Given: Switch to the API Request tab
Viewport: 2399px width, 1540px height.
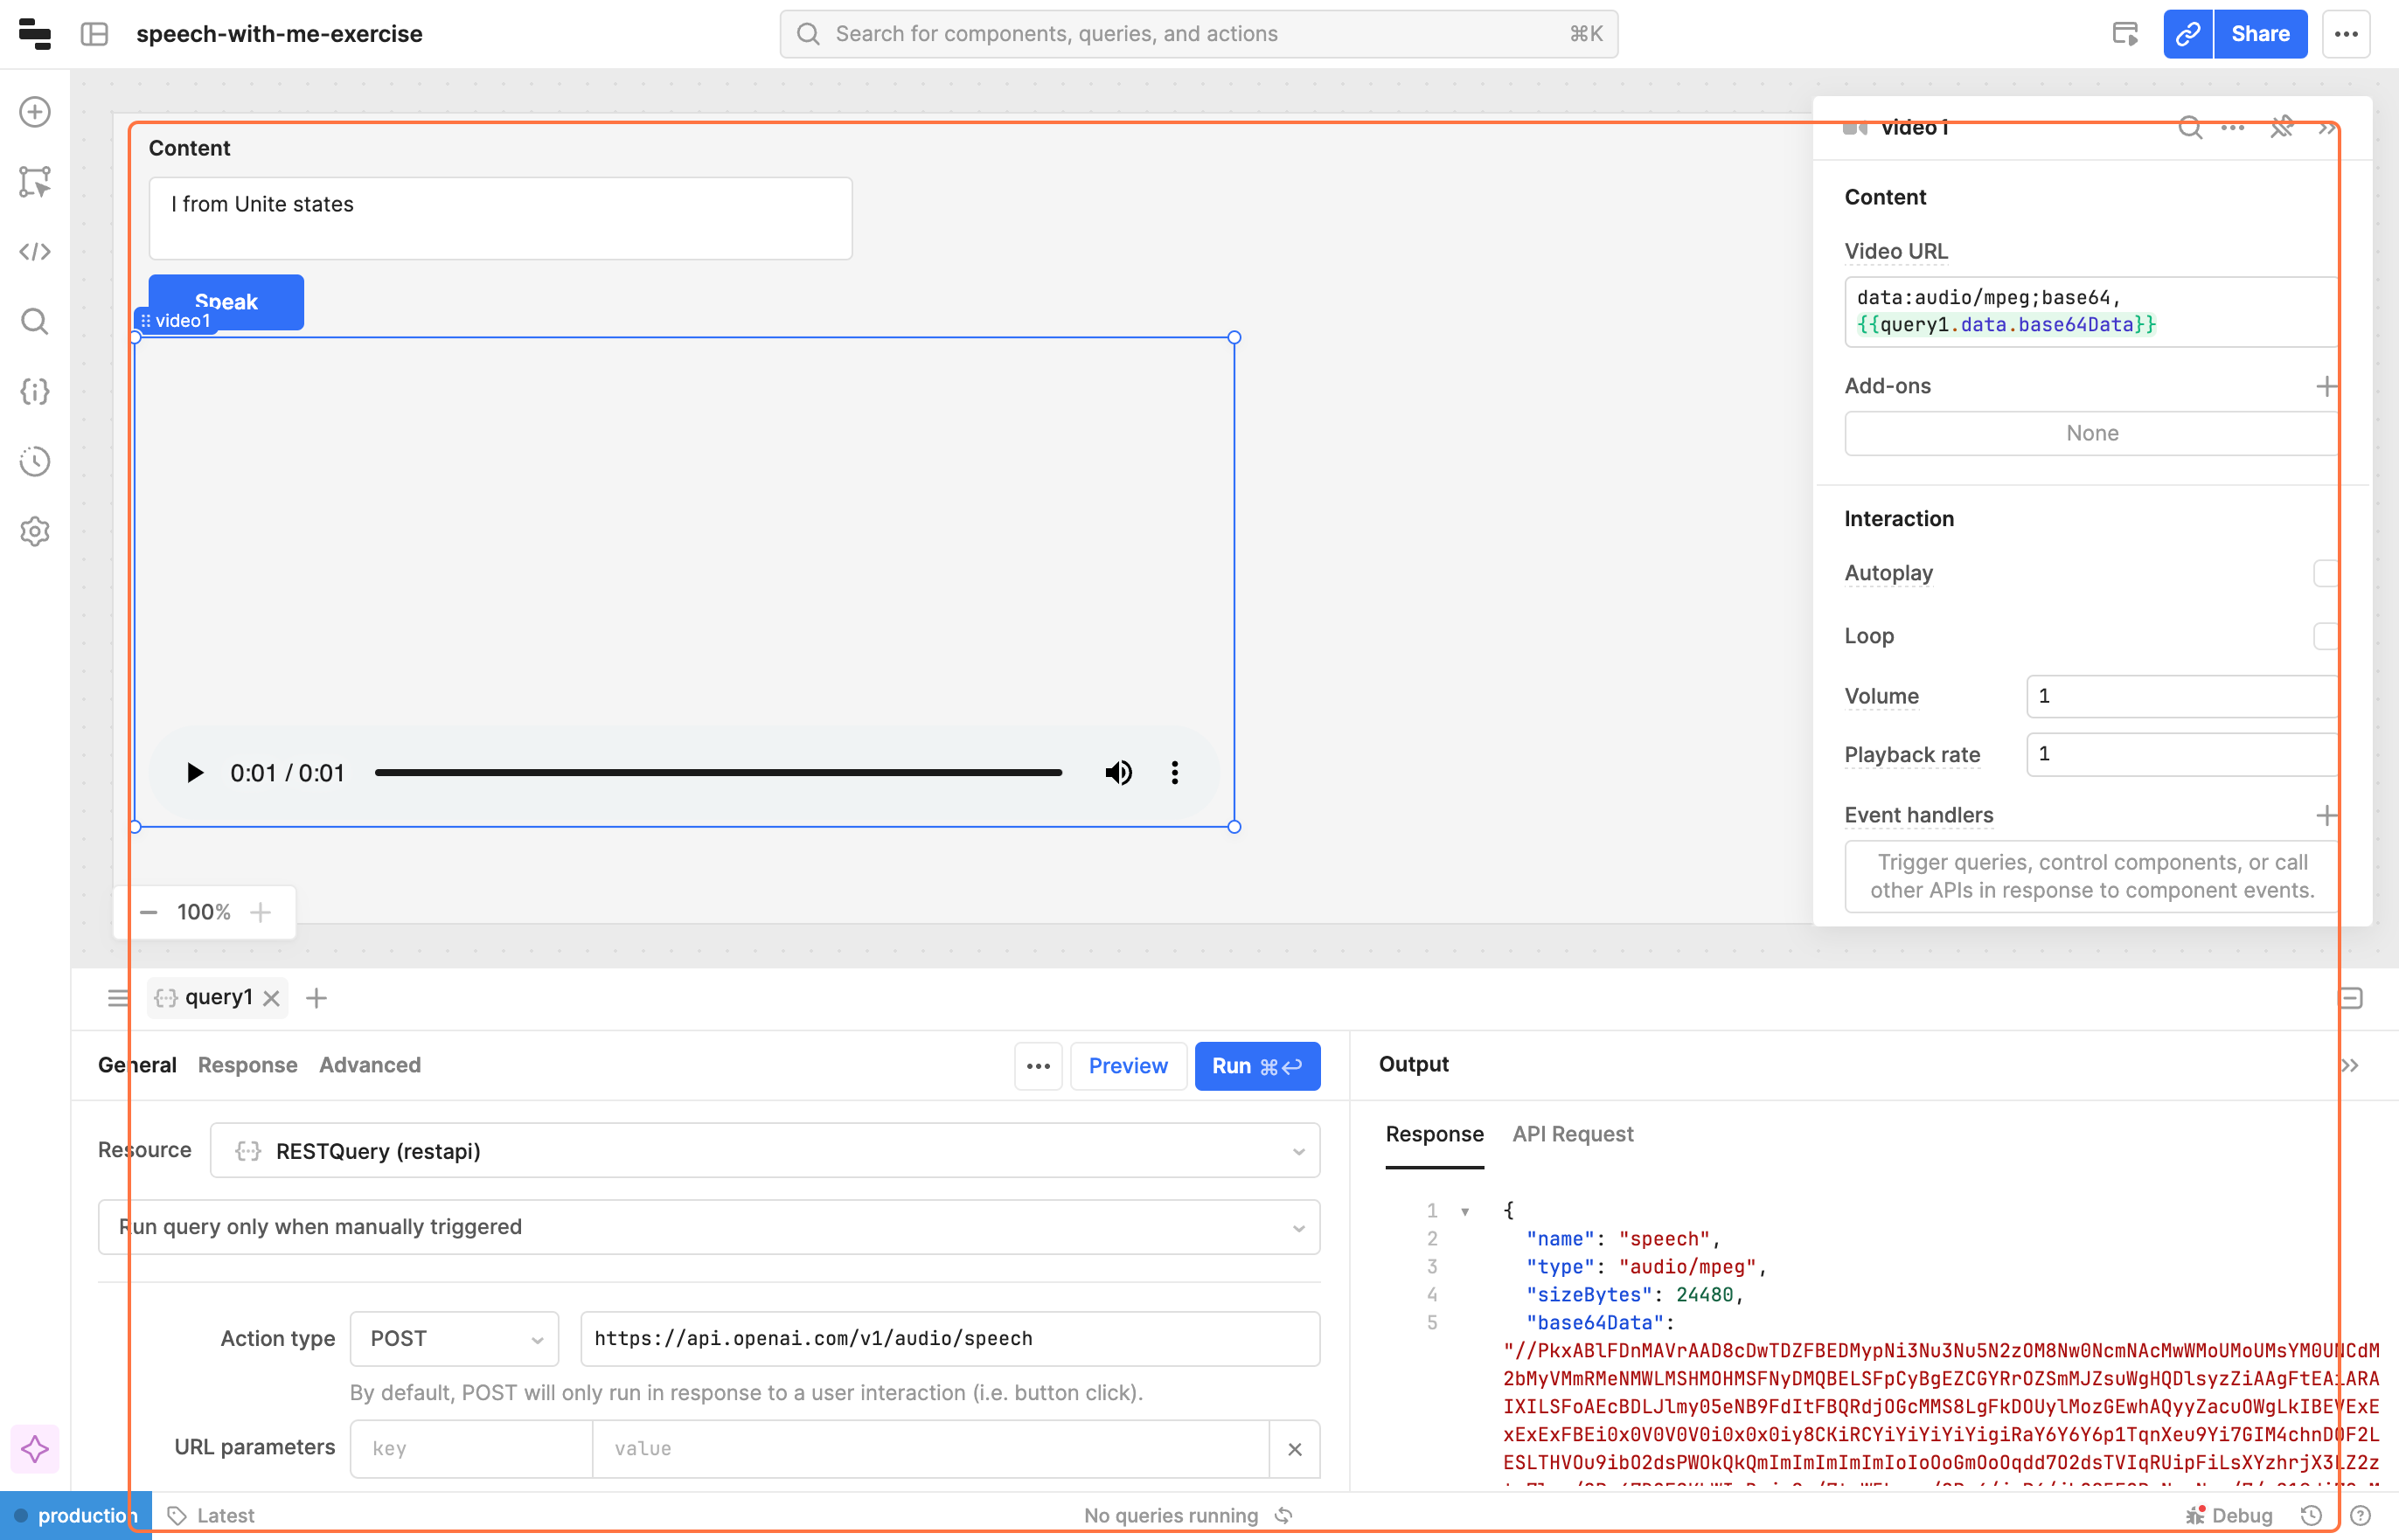Looking at the screenshot, I should [x=1572, y=1134].
